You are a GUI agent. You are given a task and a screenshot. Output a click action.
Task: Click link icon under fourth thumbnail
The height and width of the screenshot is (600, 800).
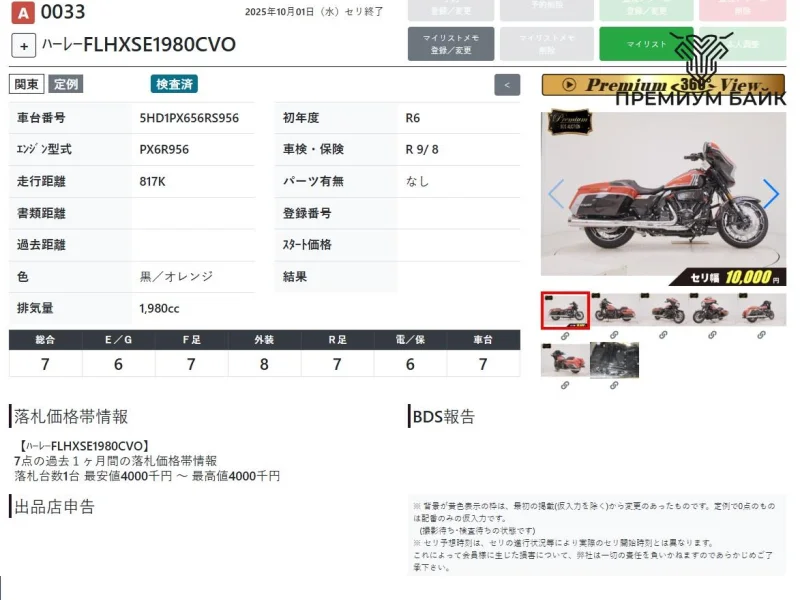click(x=712, y=335)
